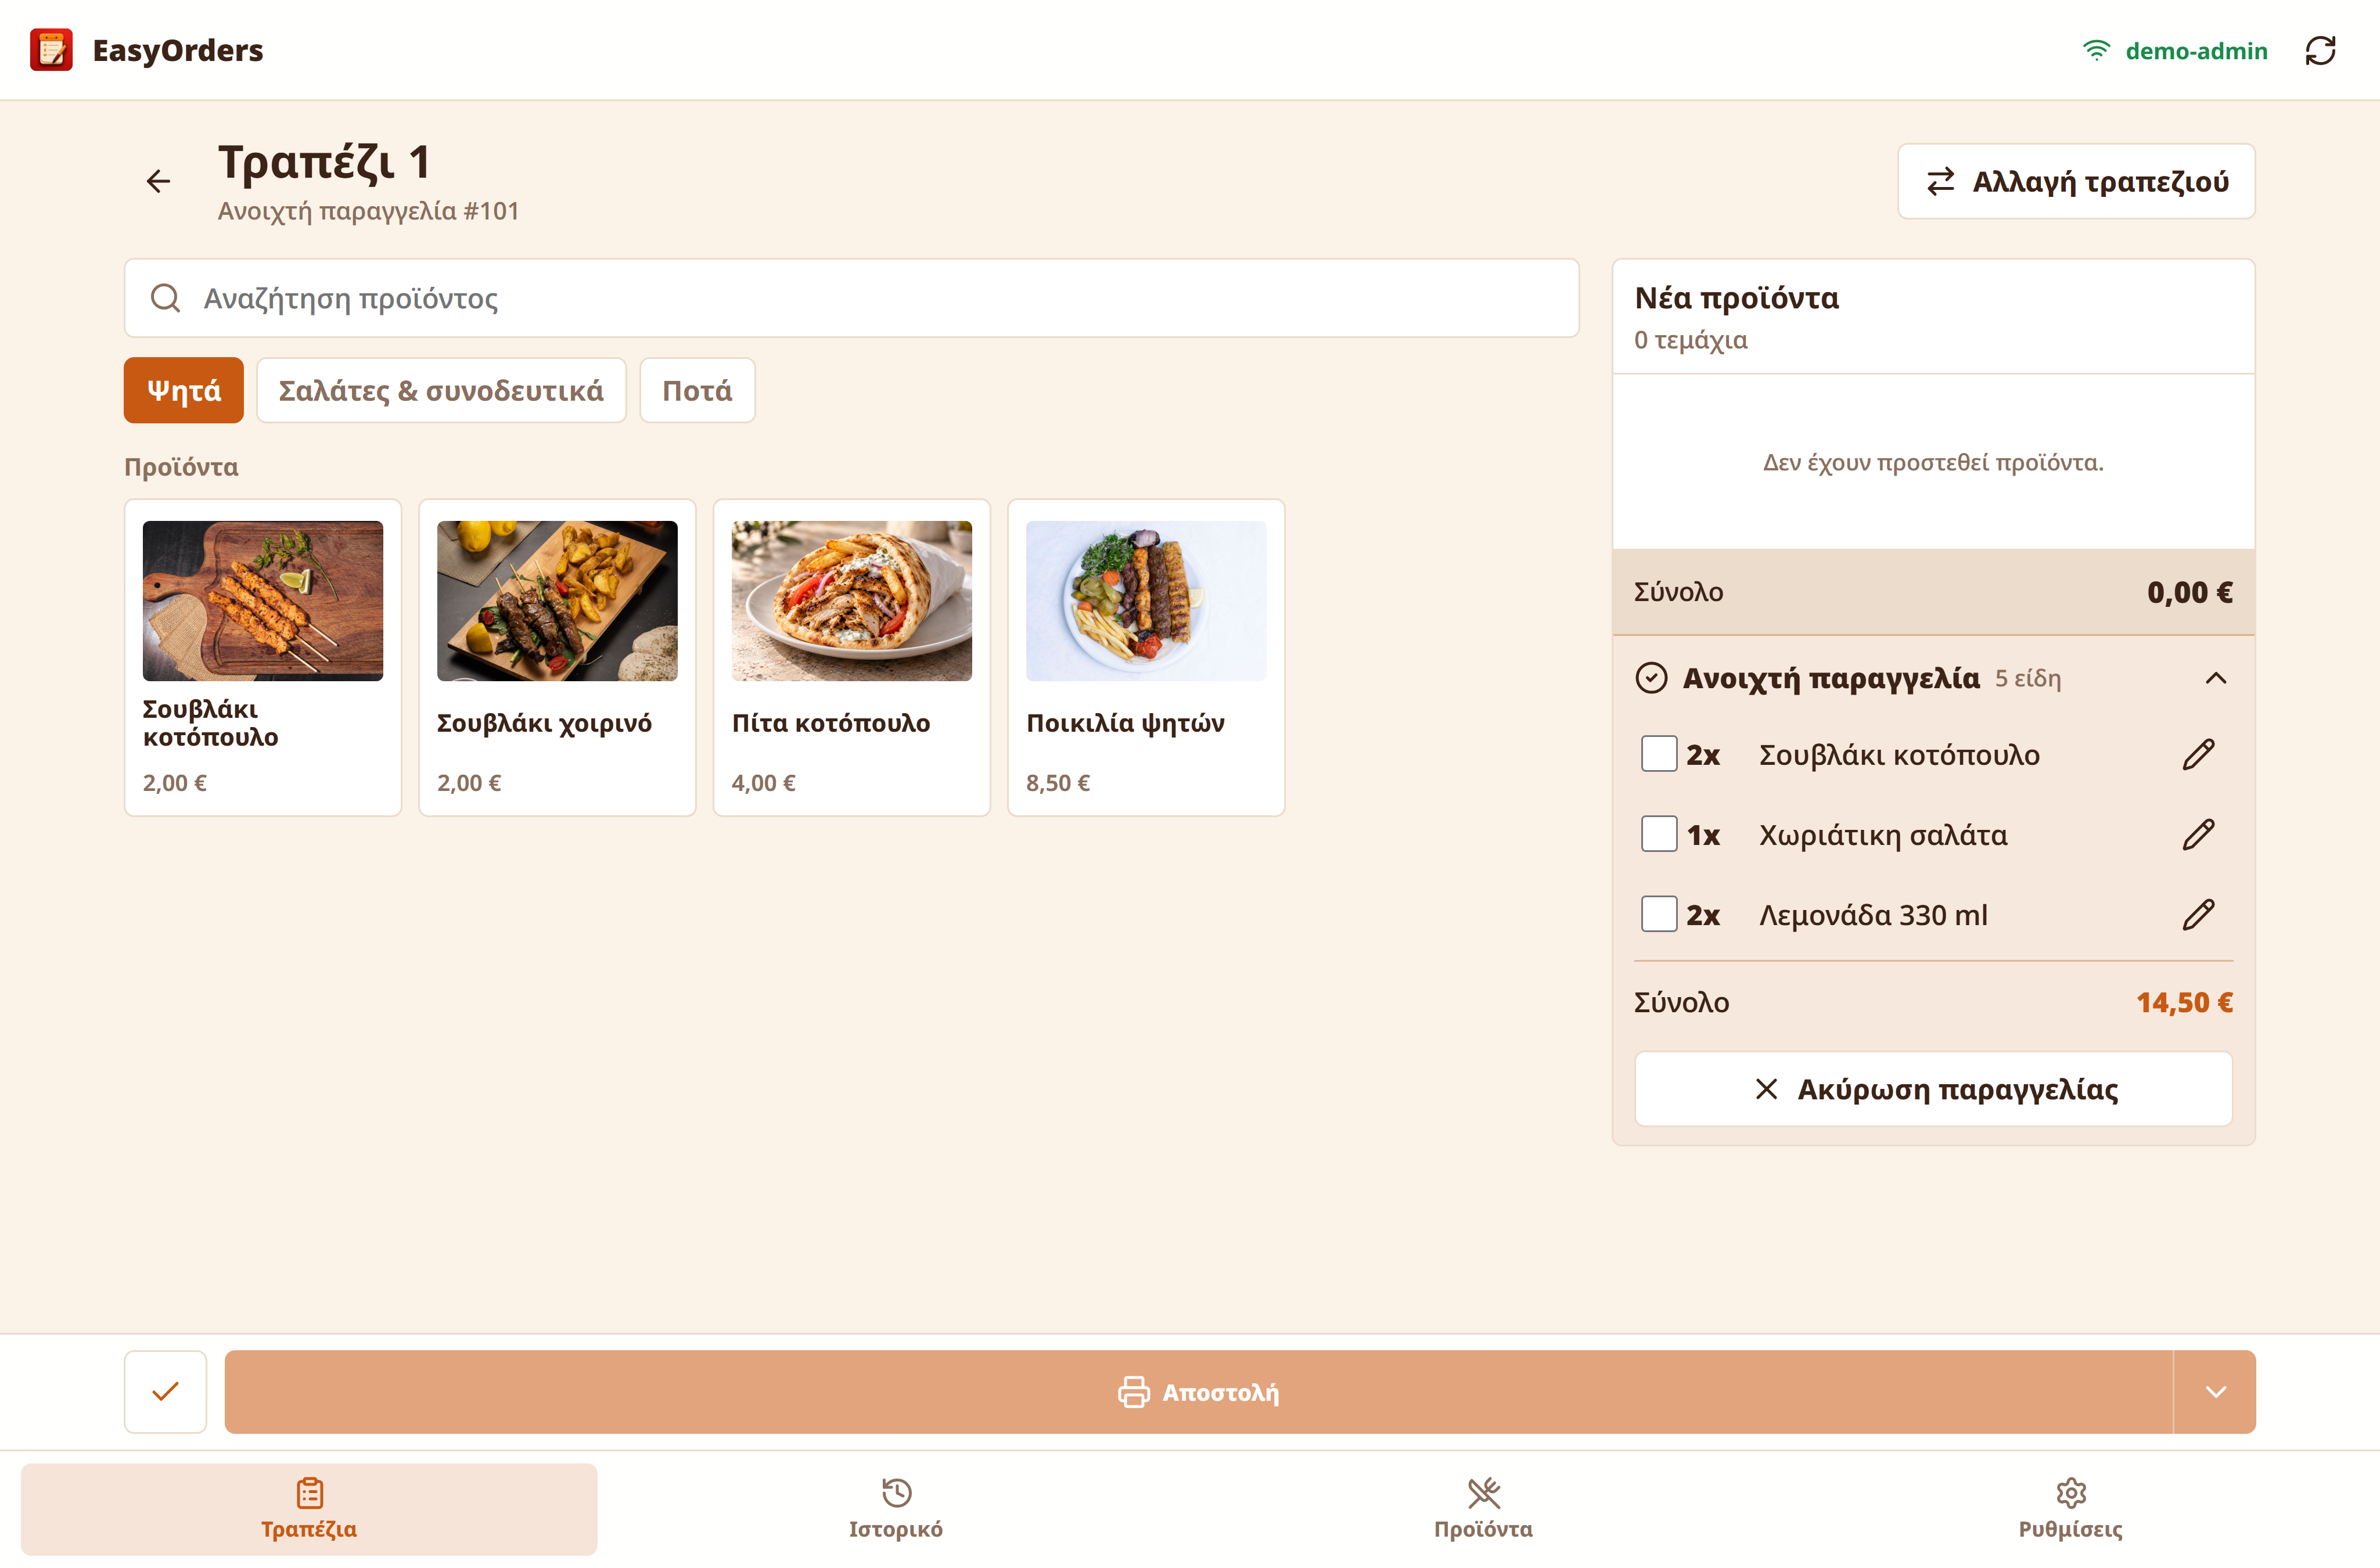Viewport: 2380px width, 1568px height.
Task: Open the Ιστορικό tab
Action: click(896, 1509)
